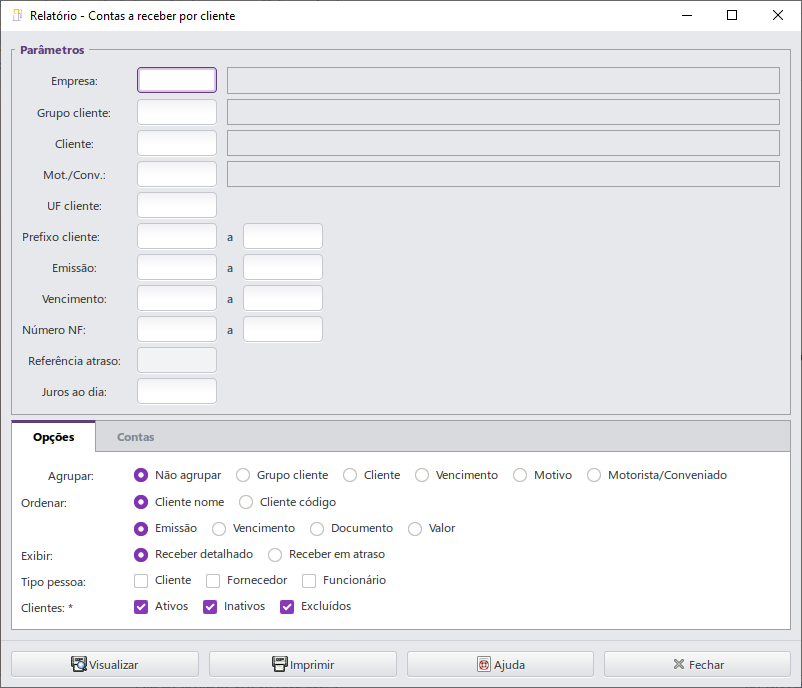Group by Motorista/Conveniado radio option
The width and height of the screenshot is (802, 688).
[594, 475]
